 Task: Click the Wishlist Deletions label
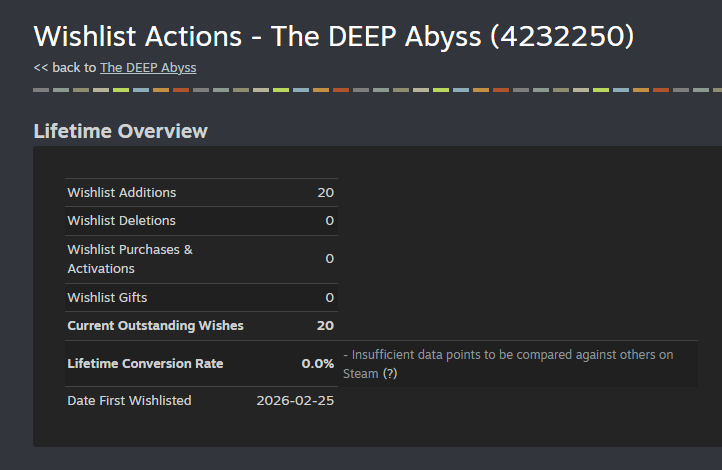(122, 220)
